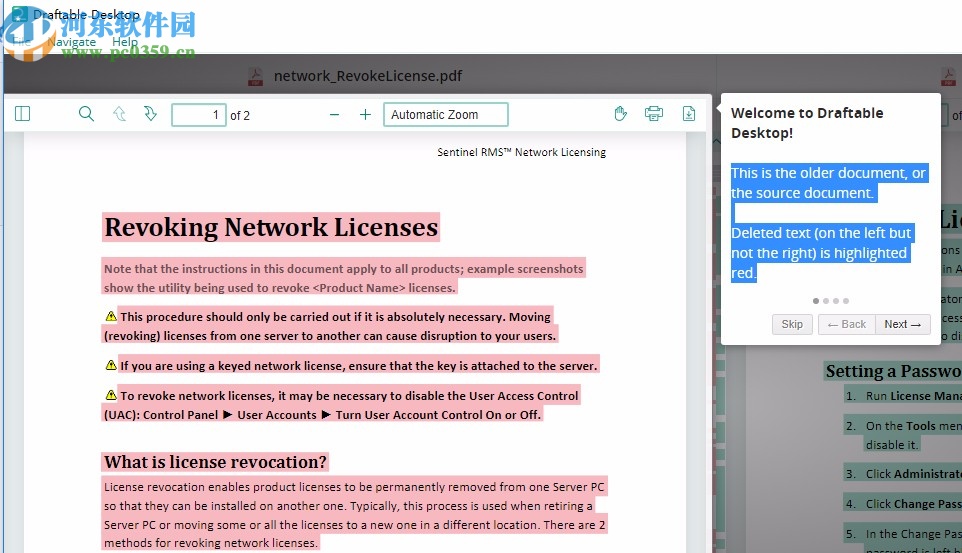Click warning icon before 'To revoke network licenses'
Viewport: 962px width, 553px height.
pos(111,395)
